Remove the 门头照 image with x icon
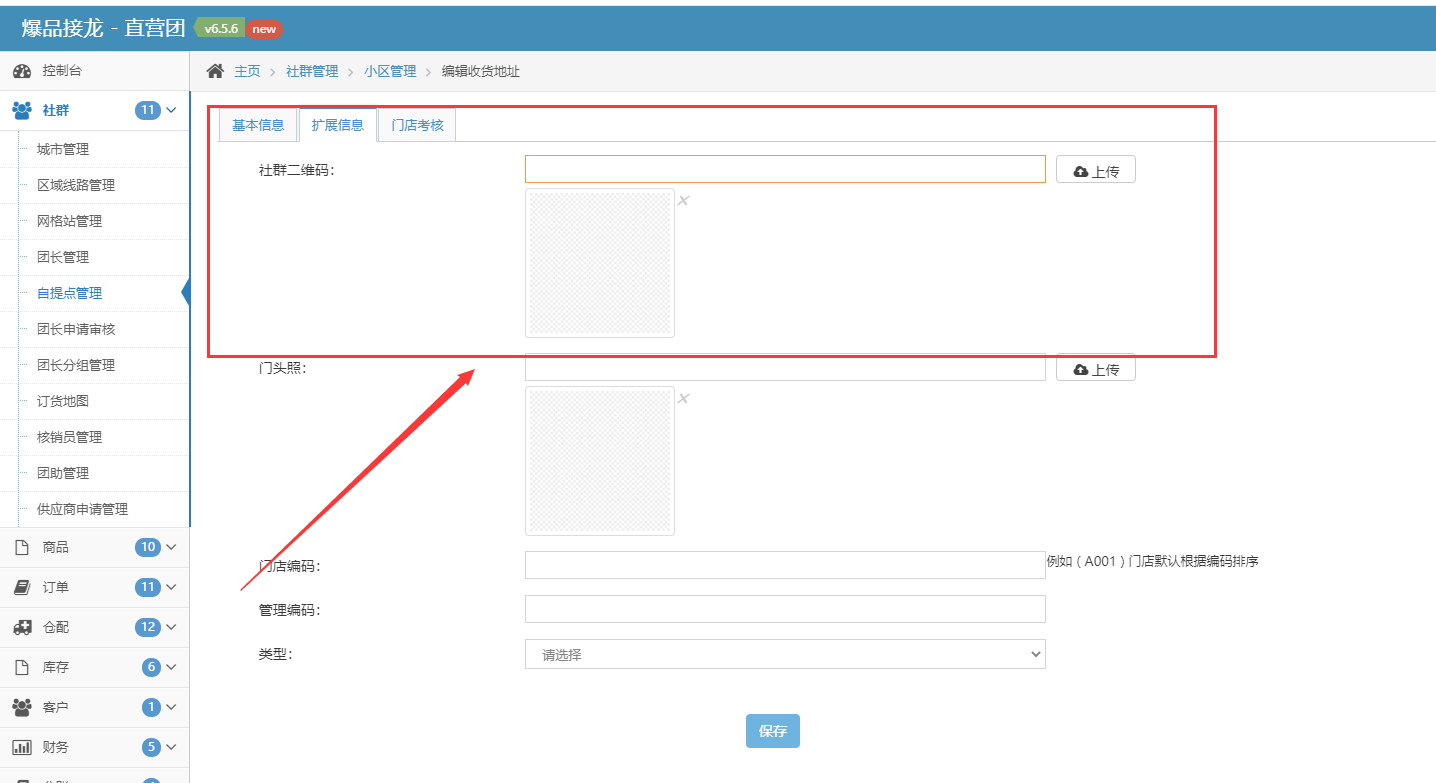 point(684,398)
